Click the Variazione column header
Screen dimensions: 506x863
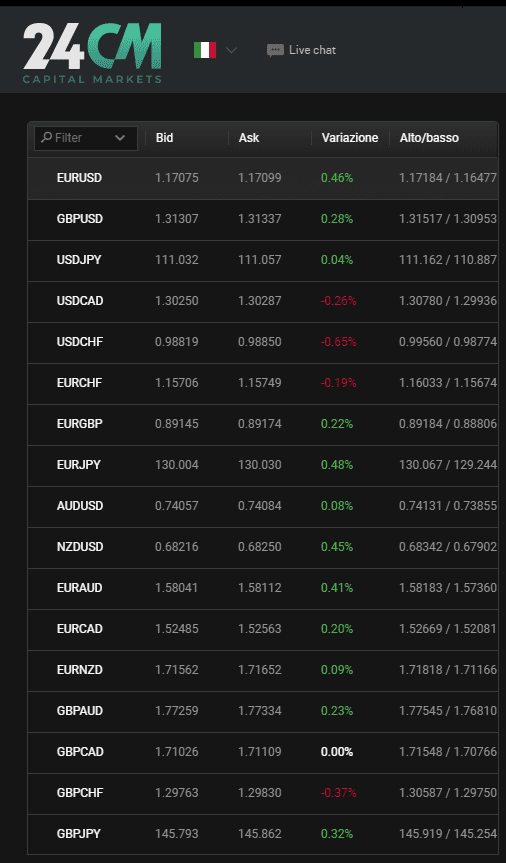[350, 138]
